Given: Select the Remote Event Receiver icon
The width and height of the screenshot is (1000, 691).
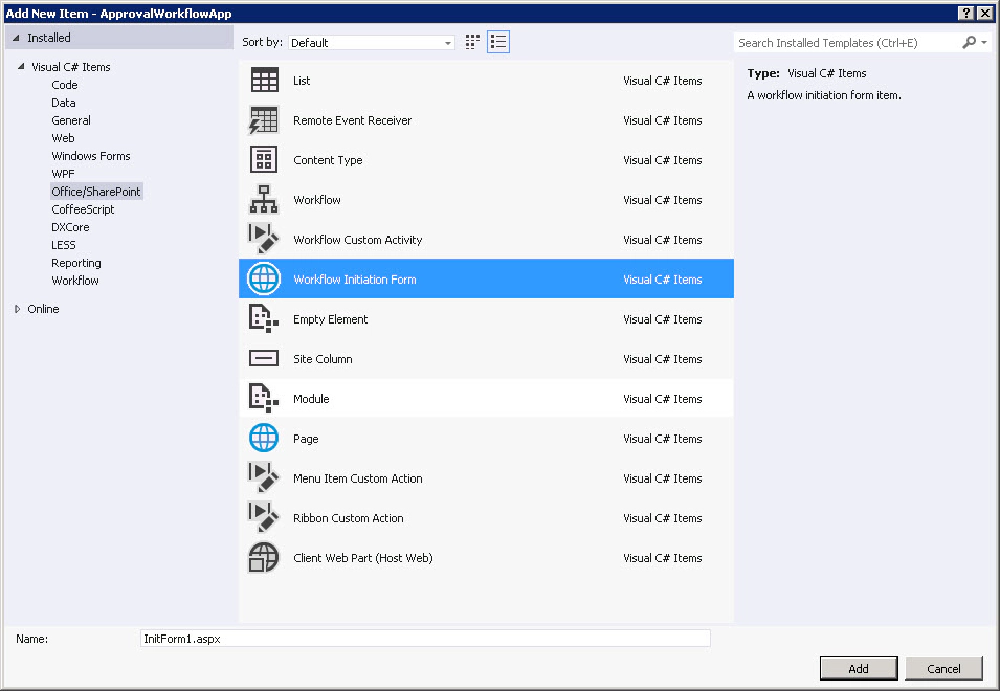Looking at the screenshot, I should pyautogui.click(x=263, y=120).
